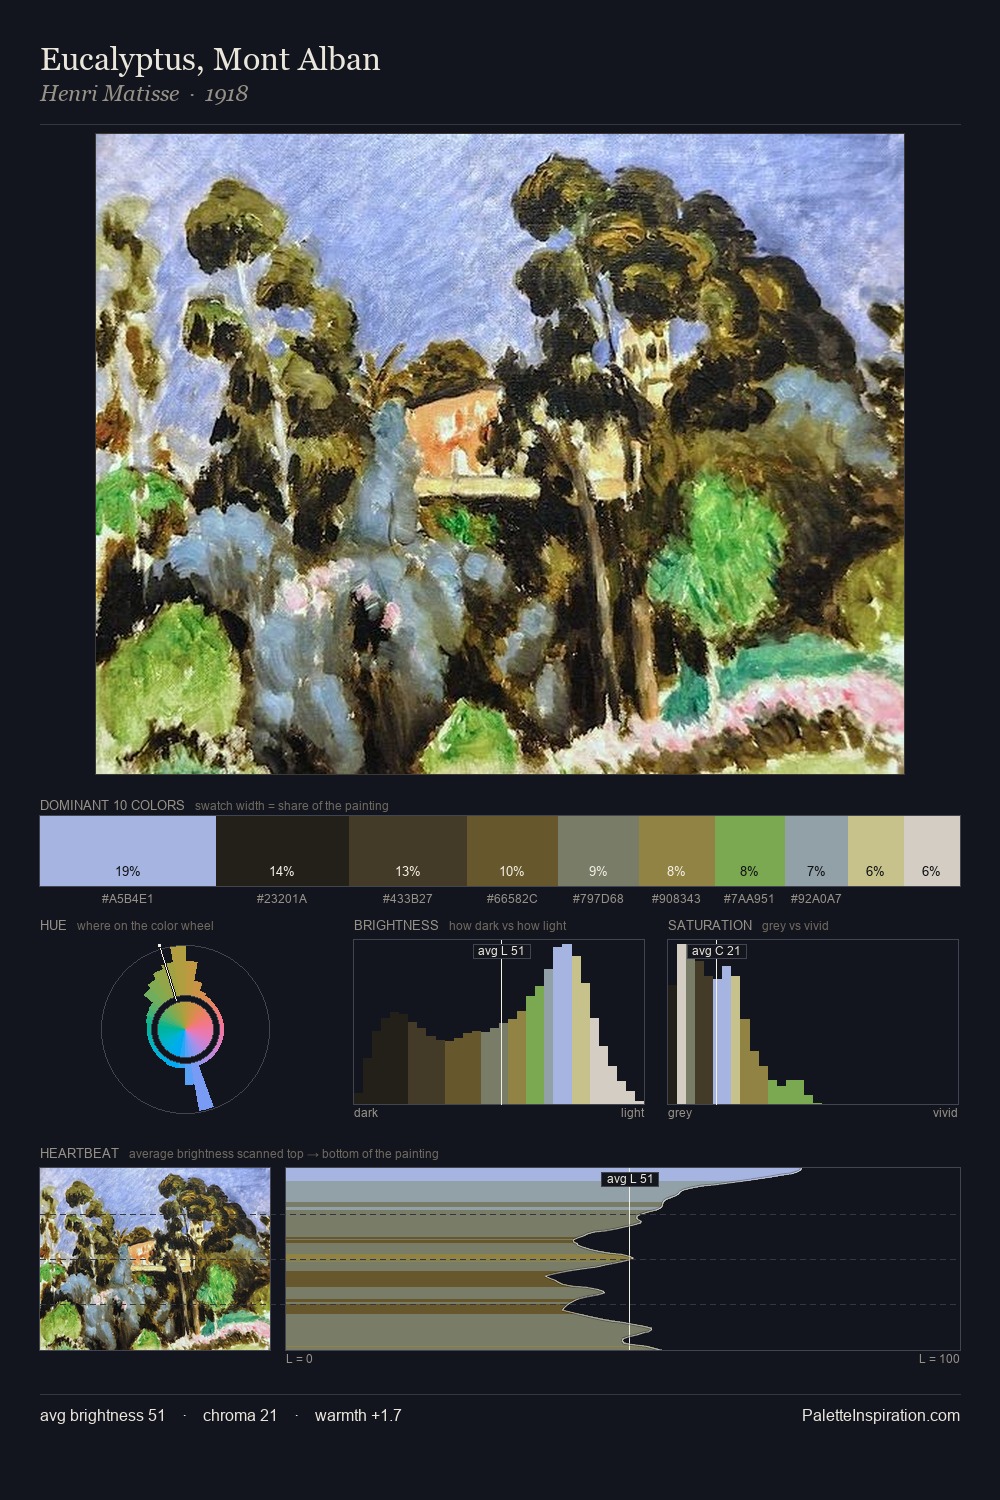Click 'swatch width = share of the painting' caption
This screenshot has height=1500, width=1000.
pyautogui.click(x=292, y=806)
